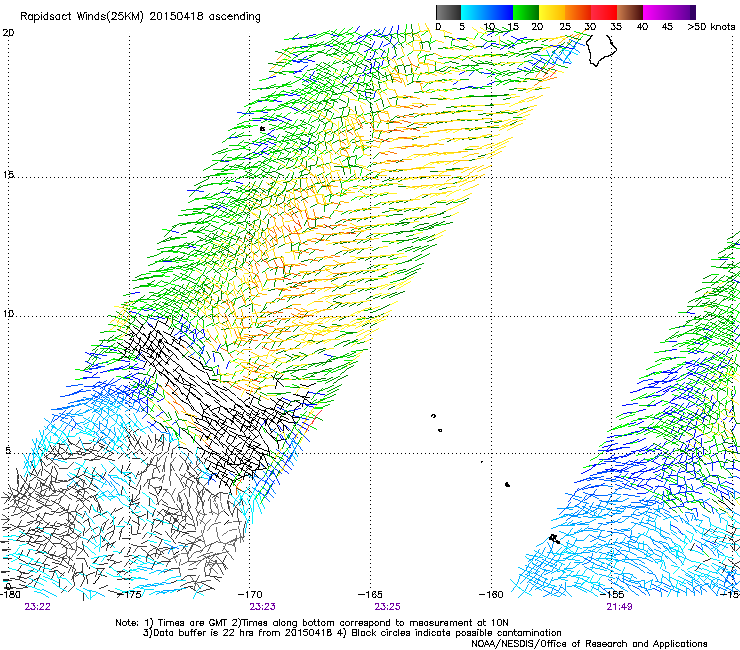Viewport: 740px width, 650px height.
Task: Click the '45' label on the color legend
Action: coord(667,27)
